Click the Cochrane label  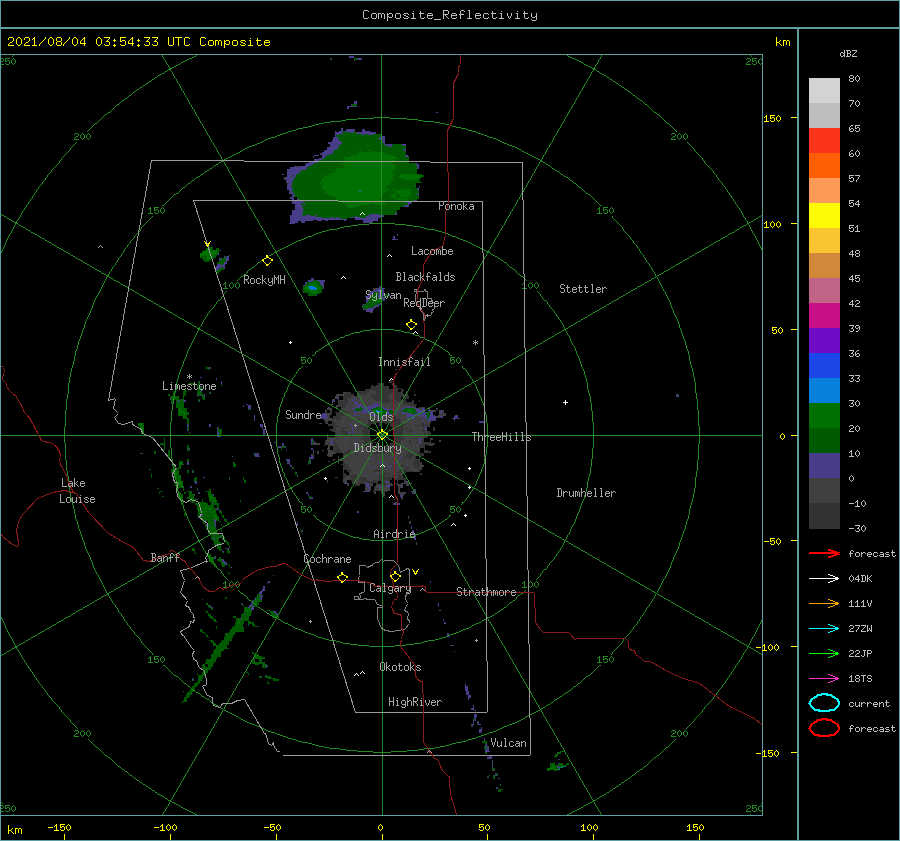[327, 559]
